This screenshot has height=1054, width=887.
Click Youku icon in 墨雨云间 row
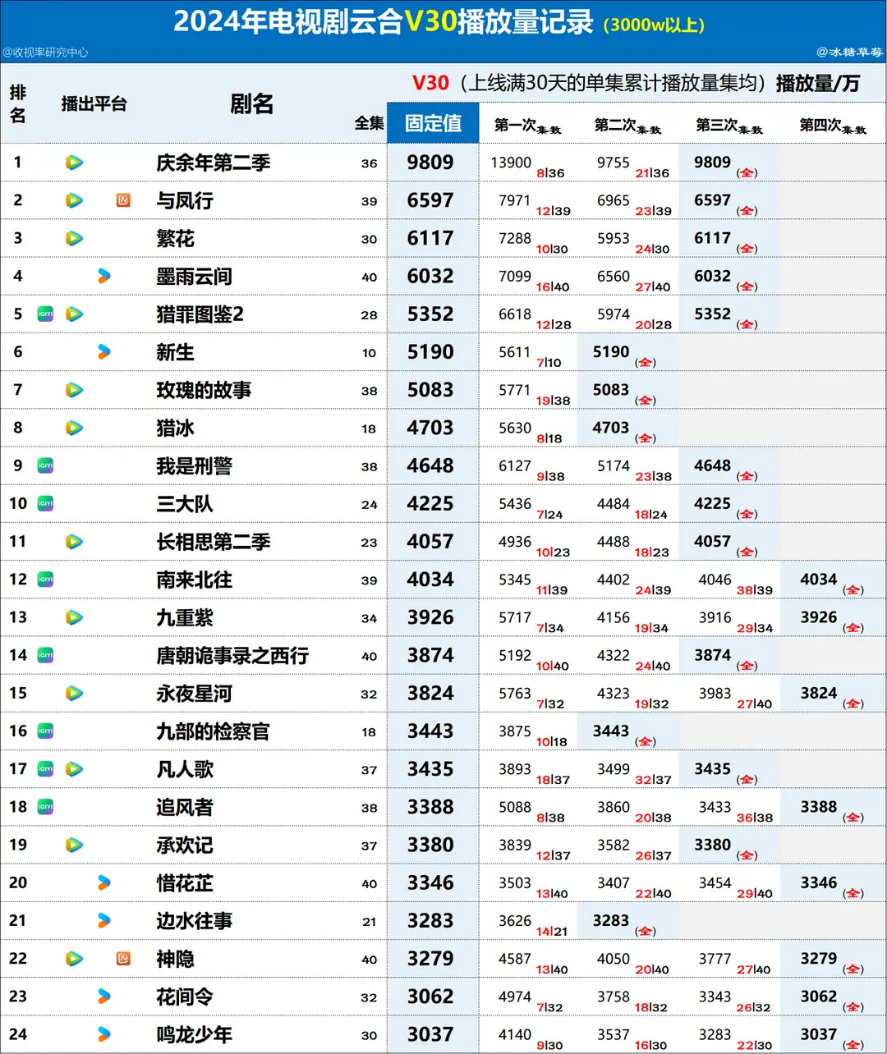(104, 276)
